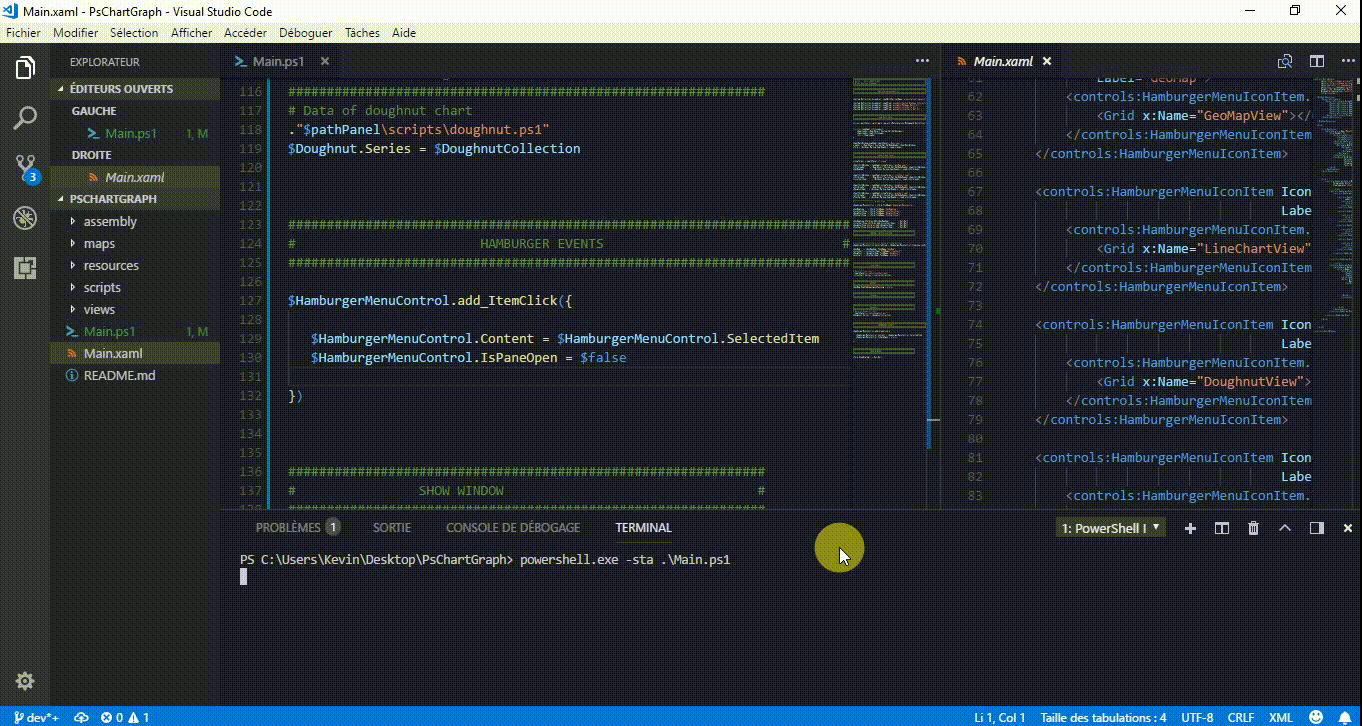1362x726 pixels.
Task: Click Li 1, Col 1 to go to a line
Action: (1000, 717)
